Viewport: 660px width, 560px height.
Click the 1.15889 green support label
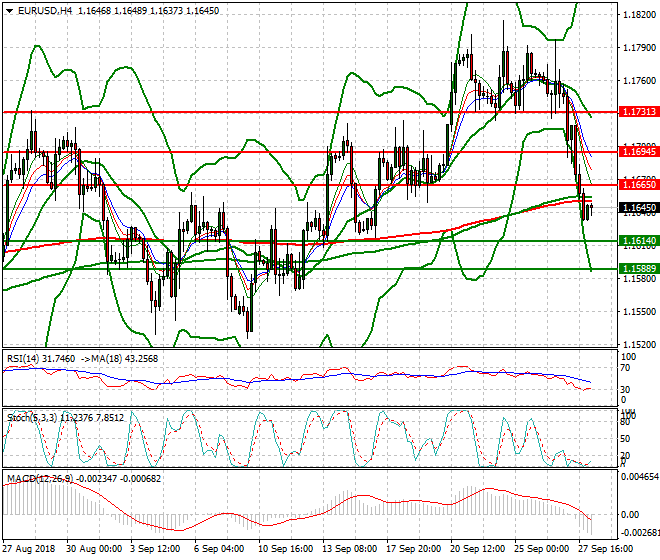pyautogui.click(x=639, y=269)
